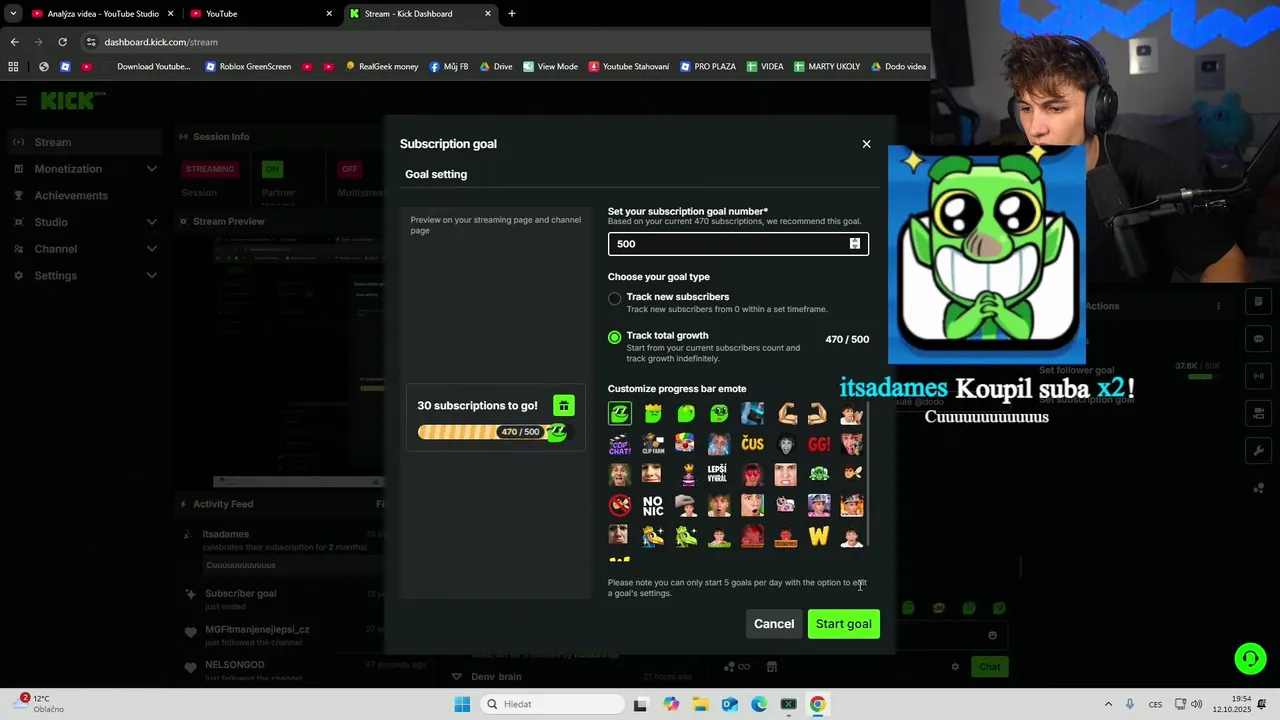The image size is (1280, 720).
Task: Select the red prohibition sign emote
Action: 620,506
